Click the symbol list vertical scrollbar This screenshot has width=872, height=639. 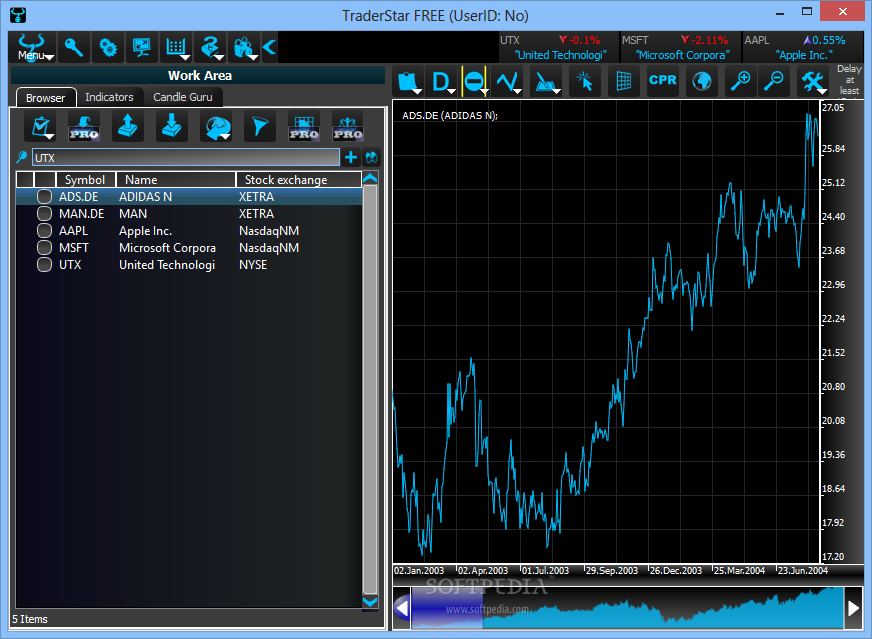click(x=370, y=390)
